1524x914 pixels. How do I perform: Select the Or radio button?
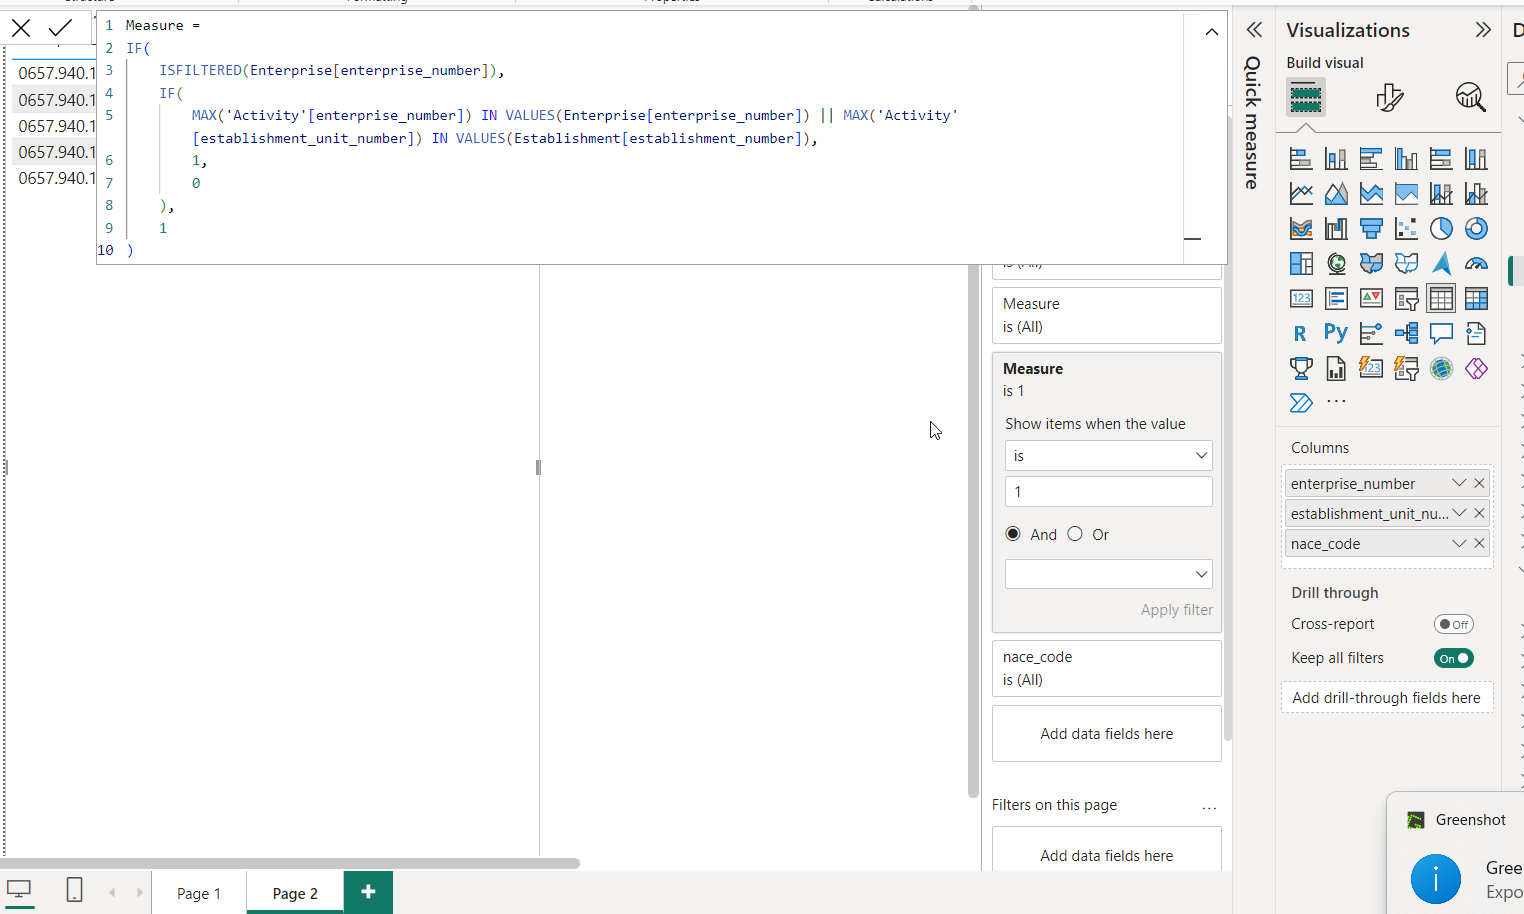click(x=1075, y=534)
